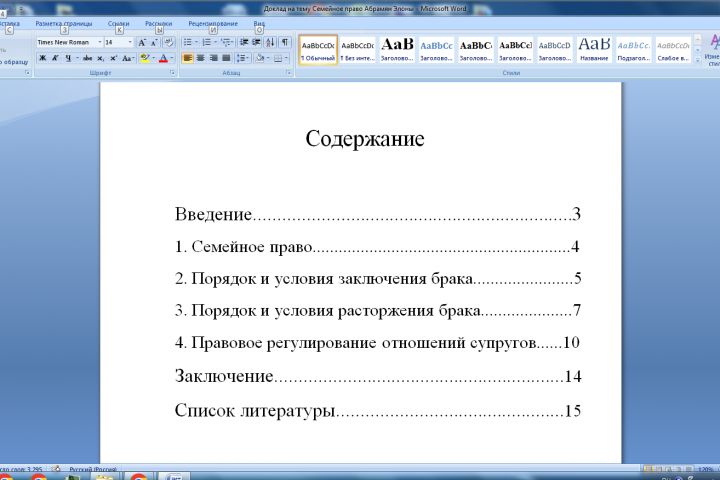
Task: Align text right
Action: [213, 58]
